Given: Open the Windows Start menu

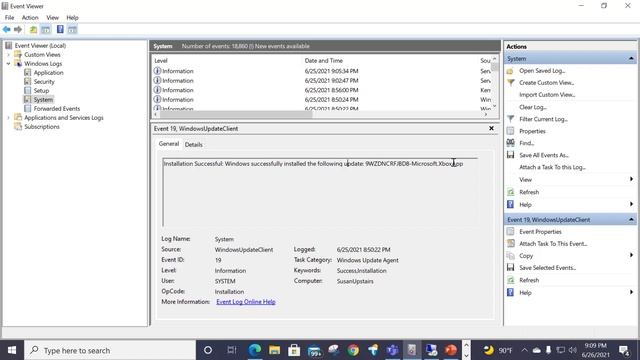Looking at the screenshot, I should pos(12,350).
